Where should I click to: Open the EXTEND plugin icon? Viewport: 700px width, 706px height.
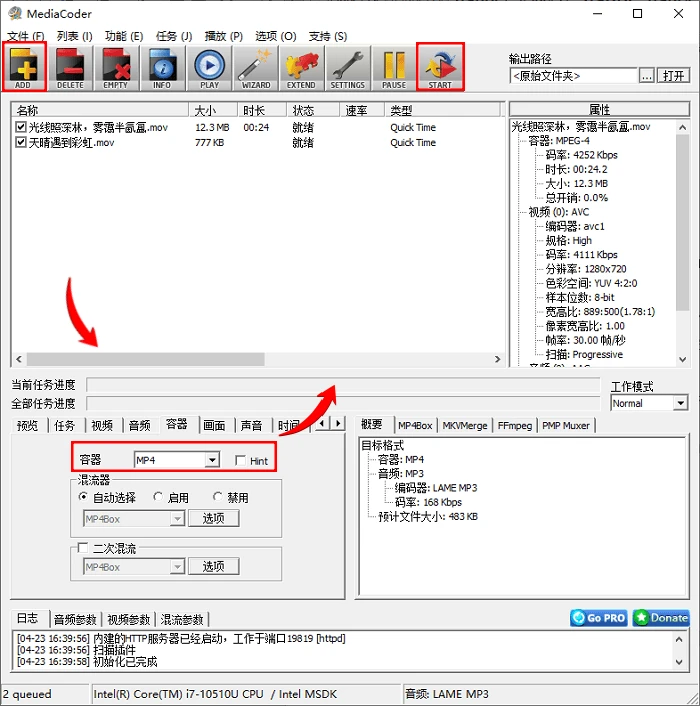[x=301, y=68]
